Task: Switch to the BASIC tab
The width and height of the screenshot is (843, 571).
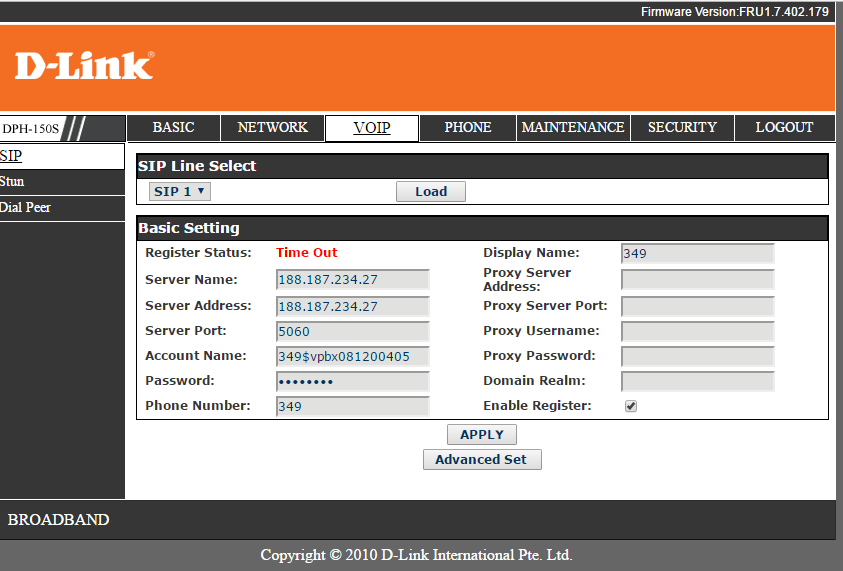Action: click(173, 128)
